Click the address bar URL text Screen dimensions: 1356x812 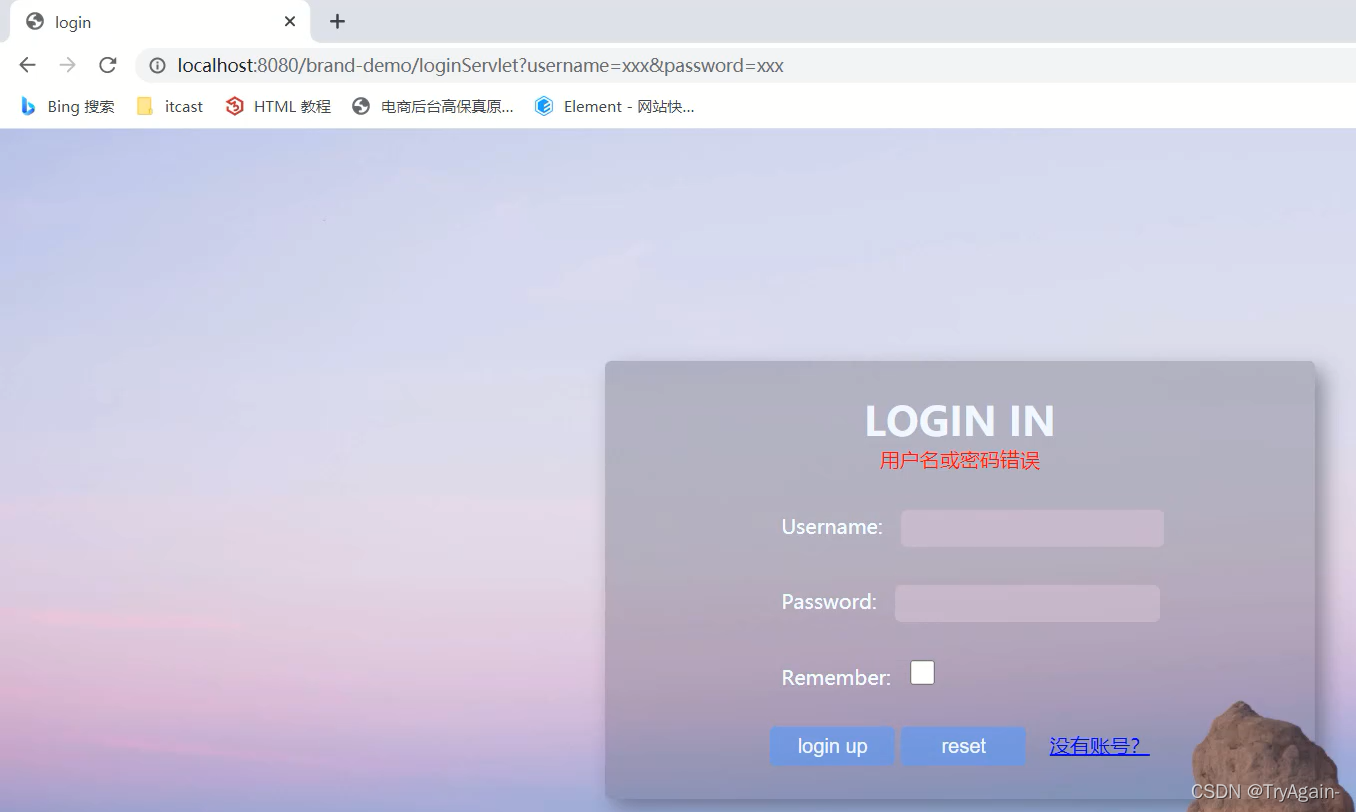tap(481, 66)
